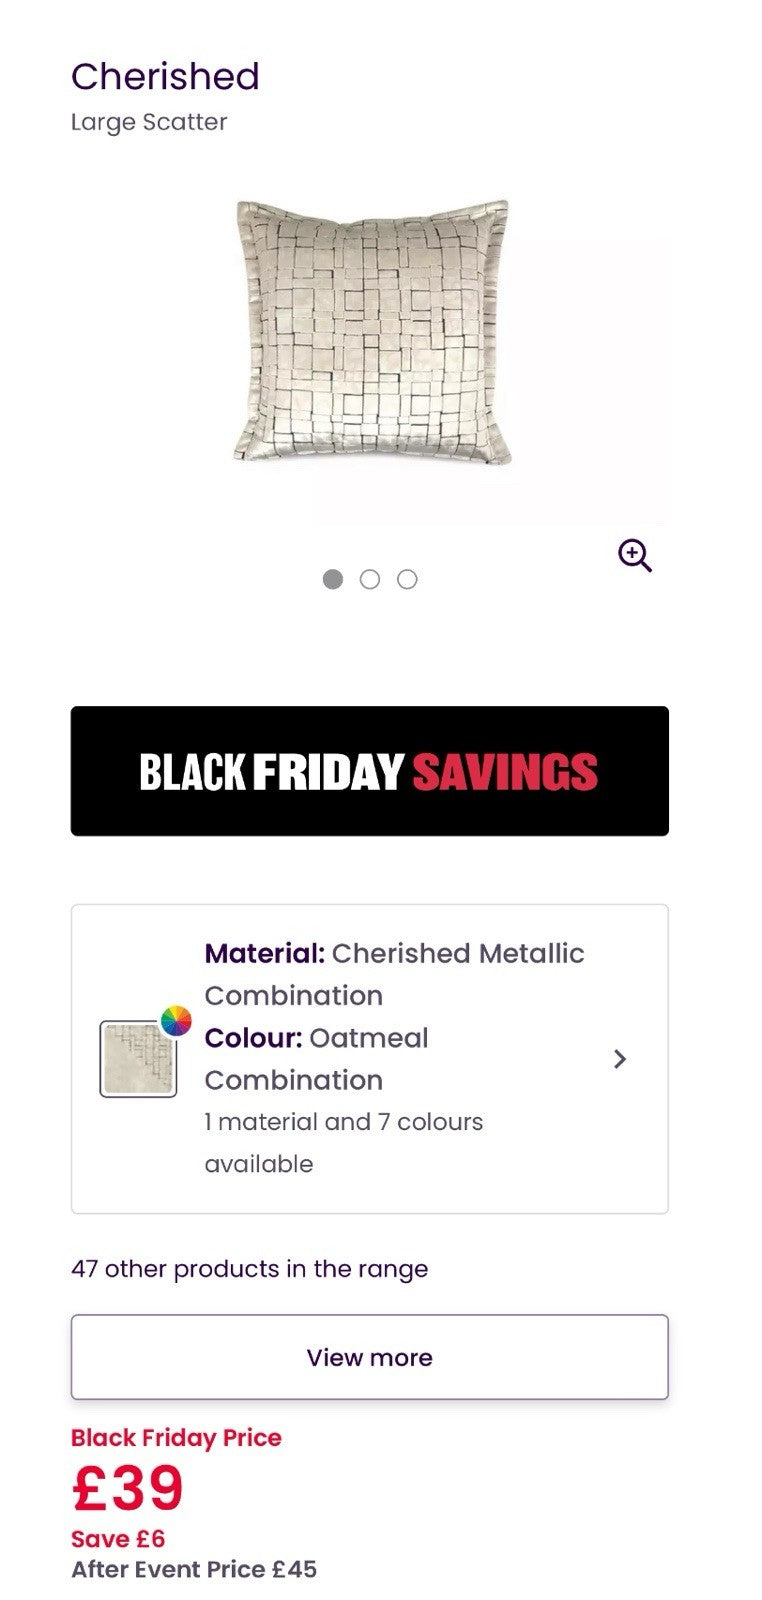Click the After Event Price £45 text
The height and width of the screenshot is (1600, 762).
[x=194, y=1569]
